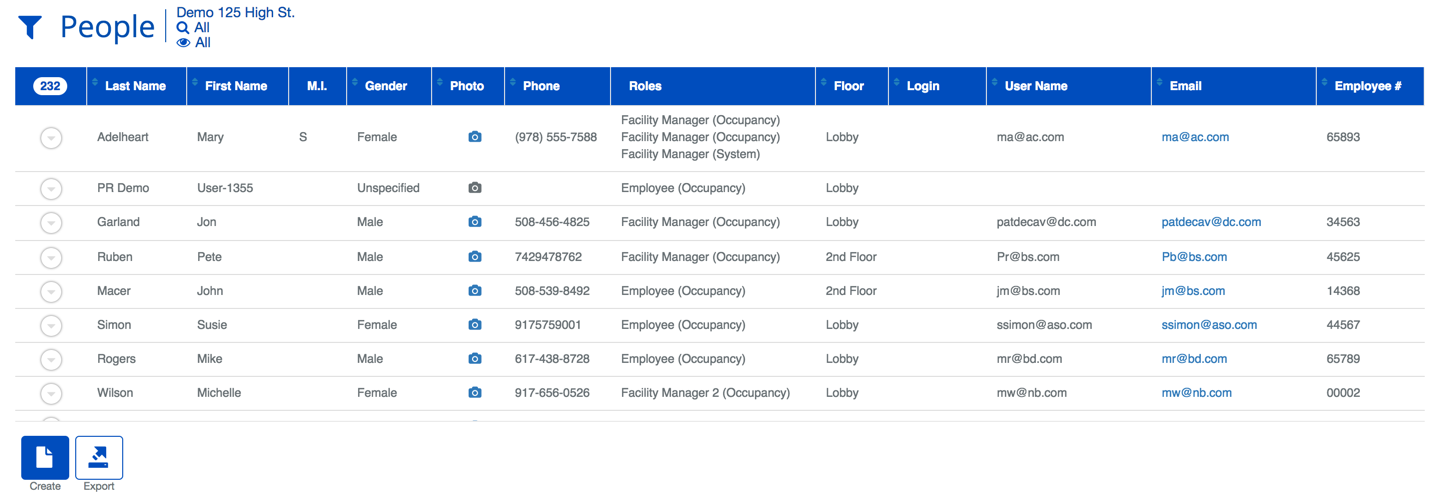Open email link ssimon@aso.com
1440x500 pixels.
1209,325
